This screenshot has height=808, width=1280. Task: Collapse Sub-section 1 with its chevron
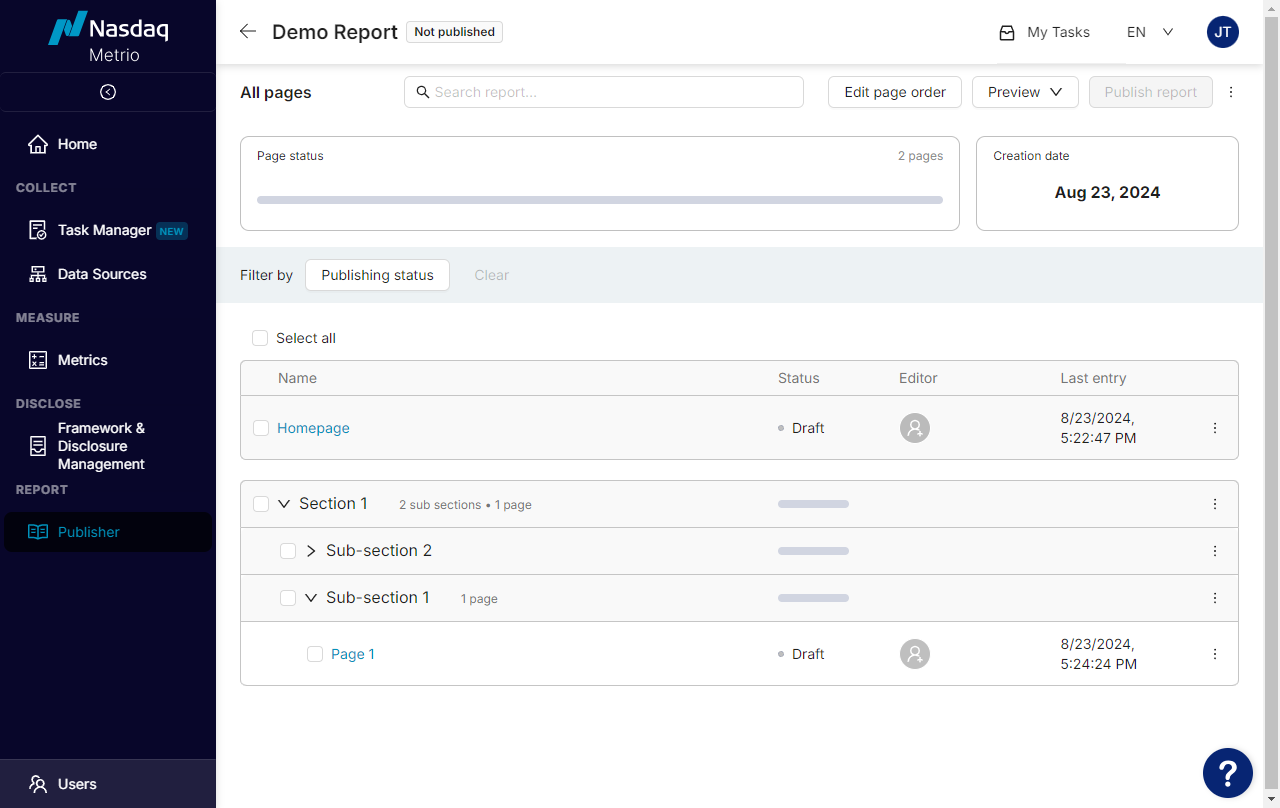311,598
